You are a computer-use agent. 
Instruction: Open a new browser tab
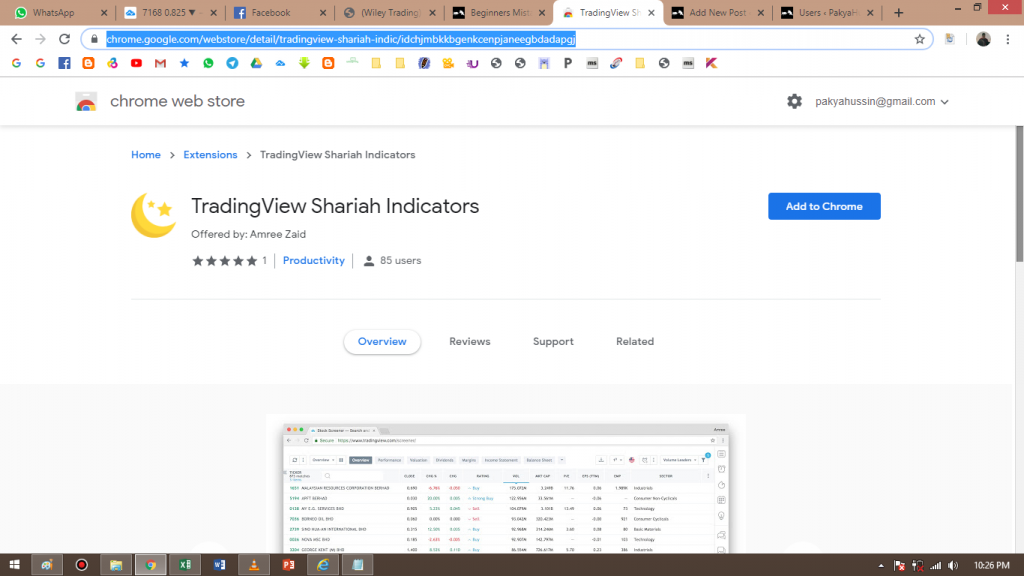[899, 12]
